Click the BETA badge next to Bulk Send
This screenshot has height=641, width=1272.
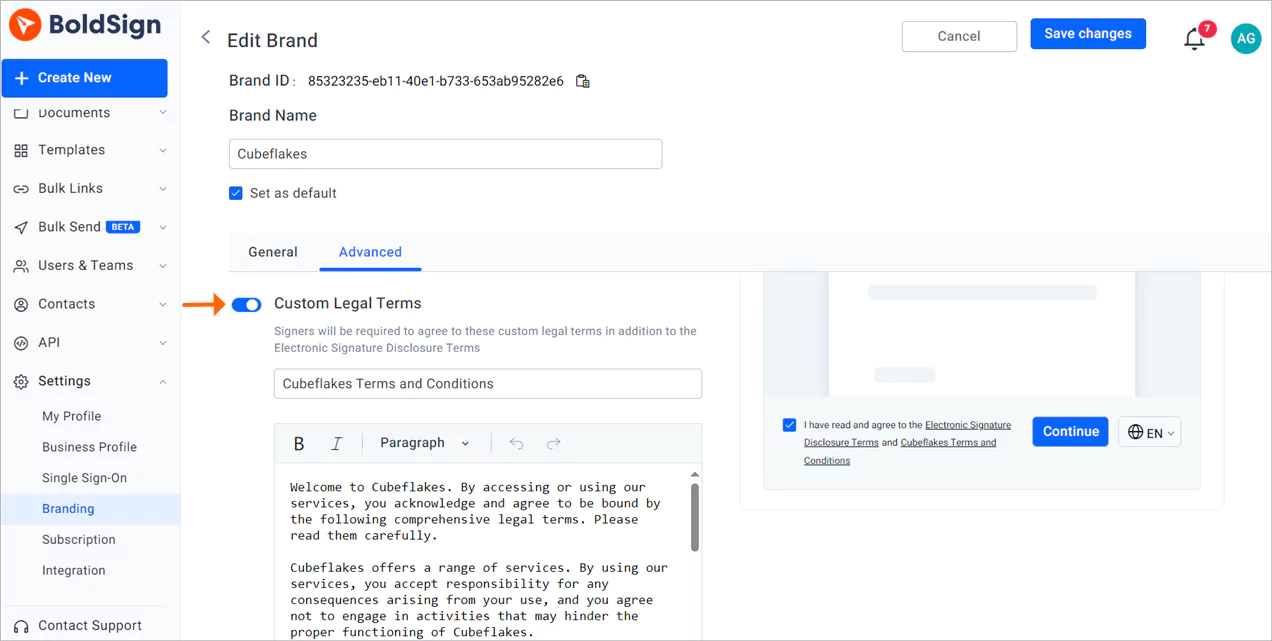pos(123,227)
